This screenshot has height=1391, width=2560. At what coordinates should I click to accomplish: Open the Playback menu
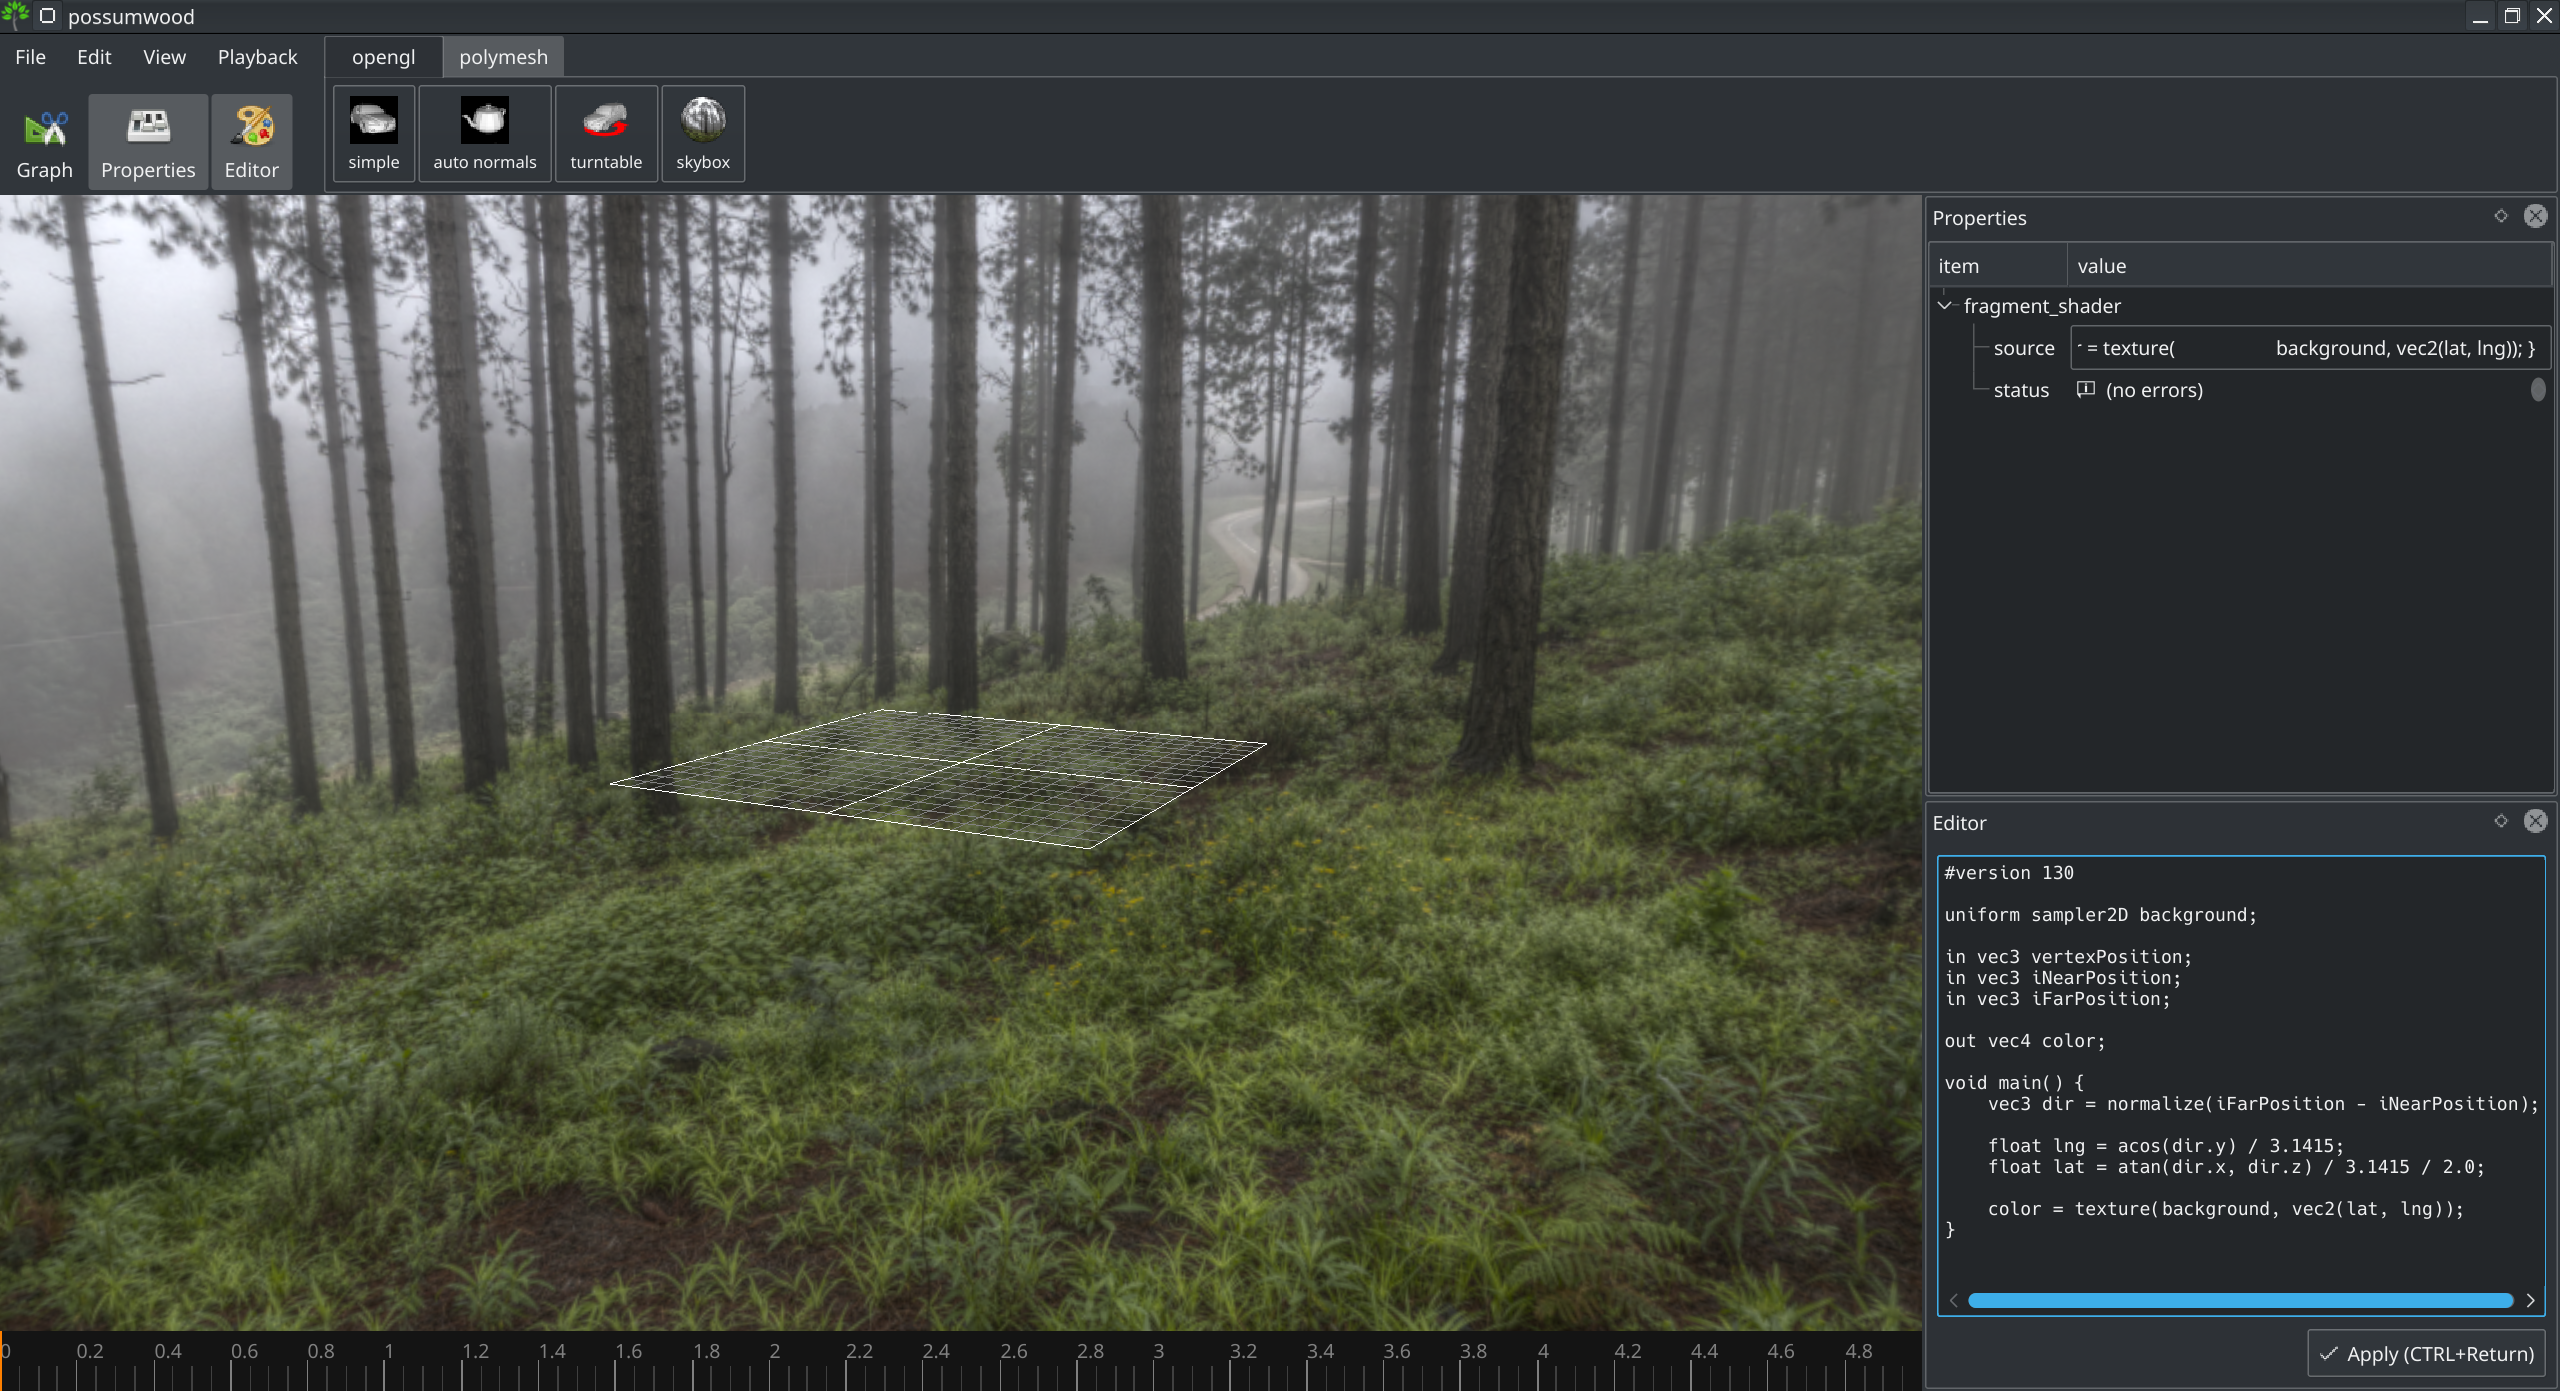[257, 57]
